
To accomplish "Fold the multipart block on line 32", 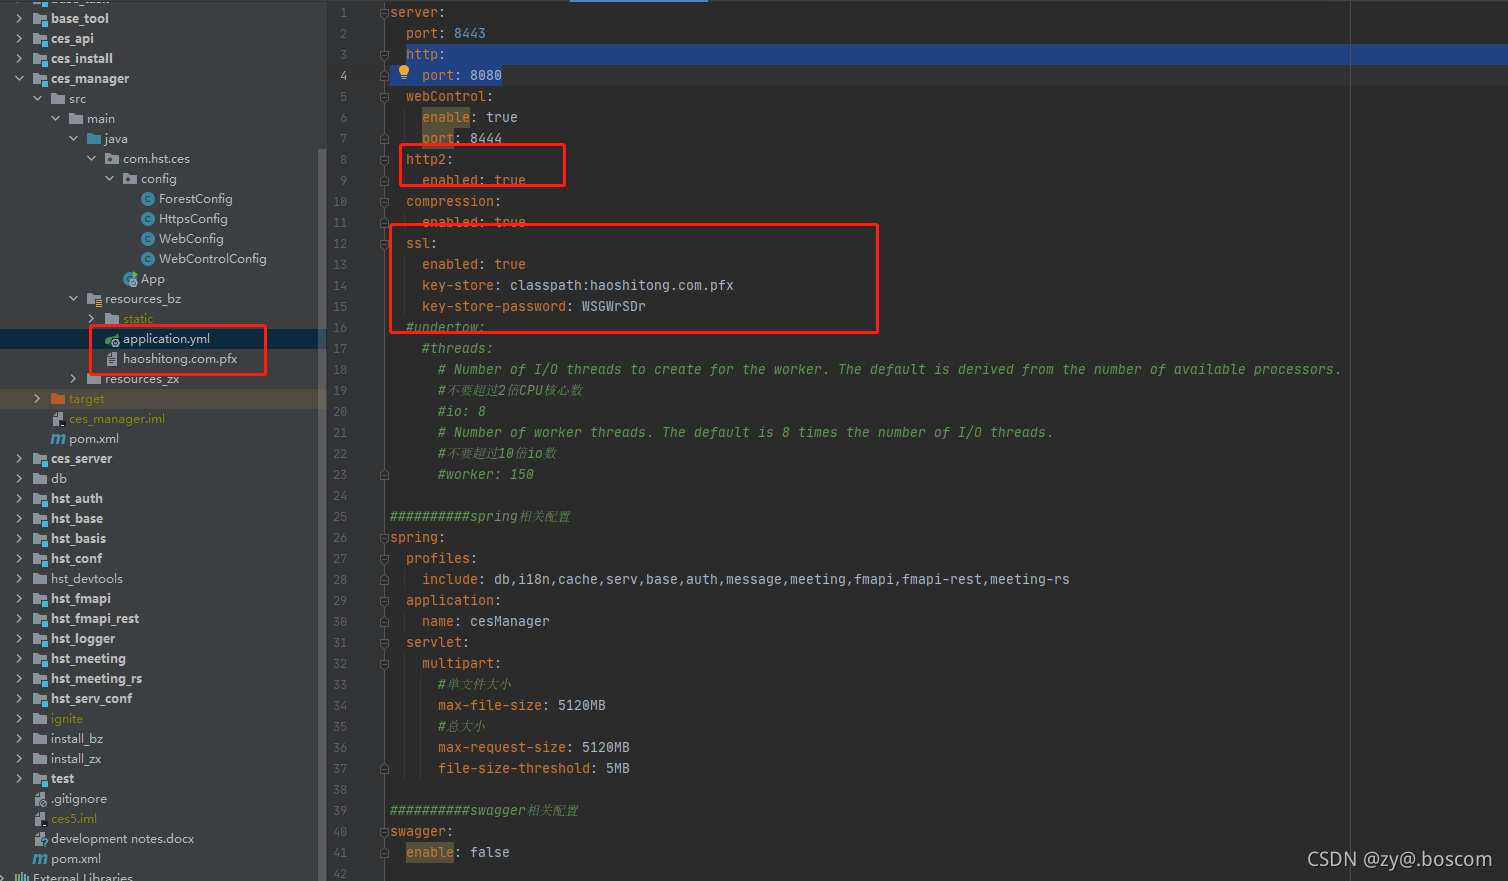I will tap(384, 664).
